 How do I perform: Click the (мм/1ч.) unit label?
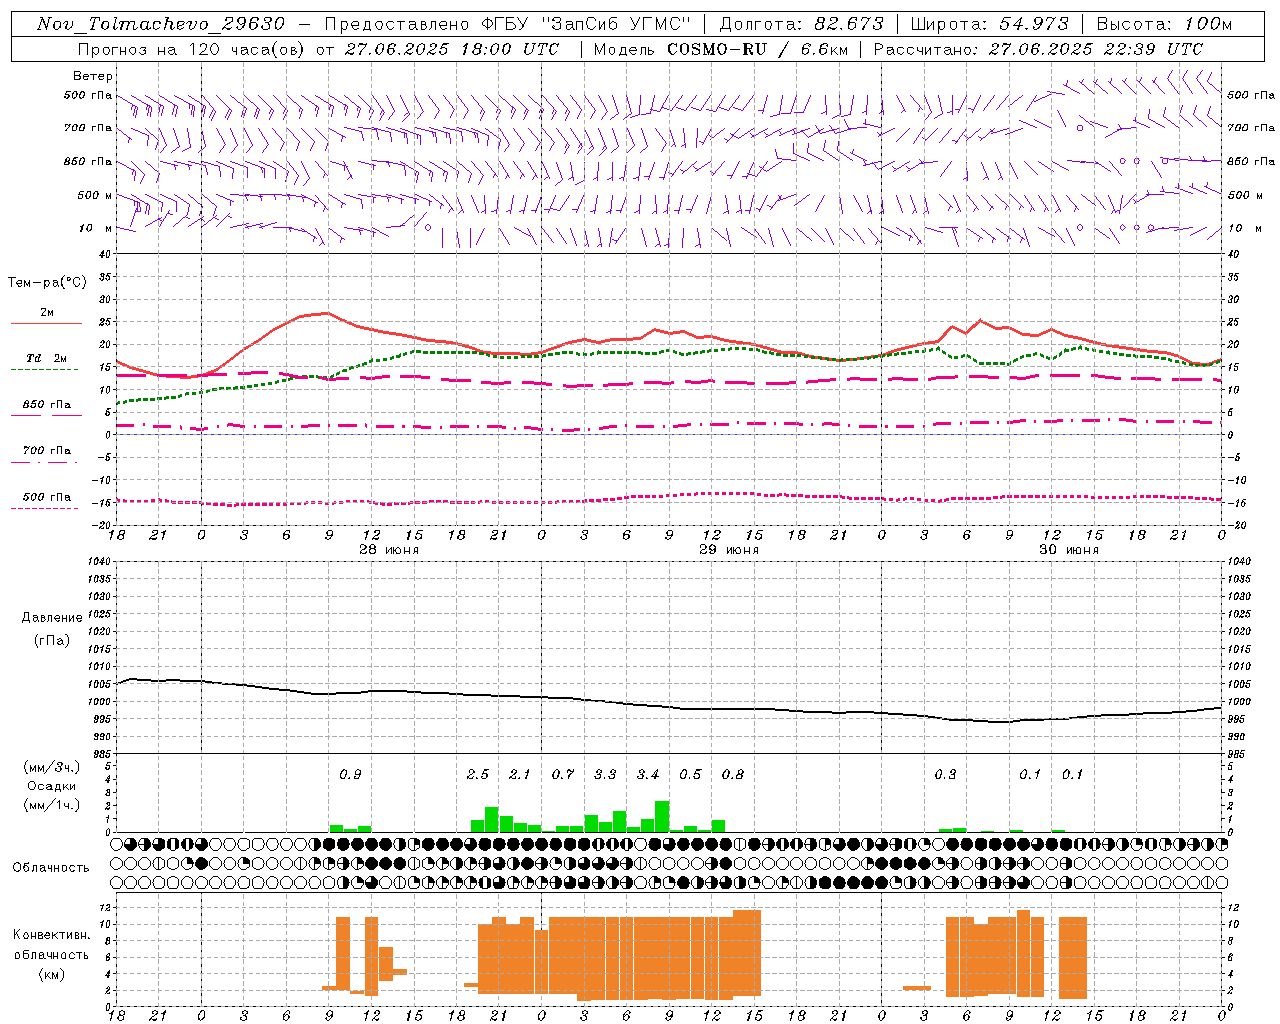52,805
